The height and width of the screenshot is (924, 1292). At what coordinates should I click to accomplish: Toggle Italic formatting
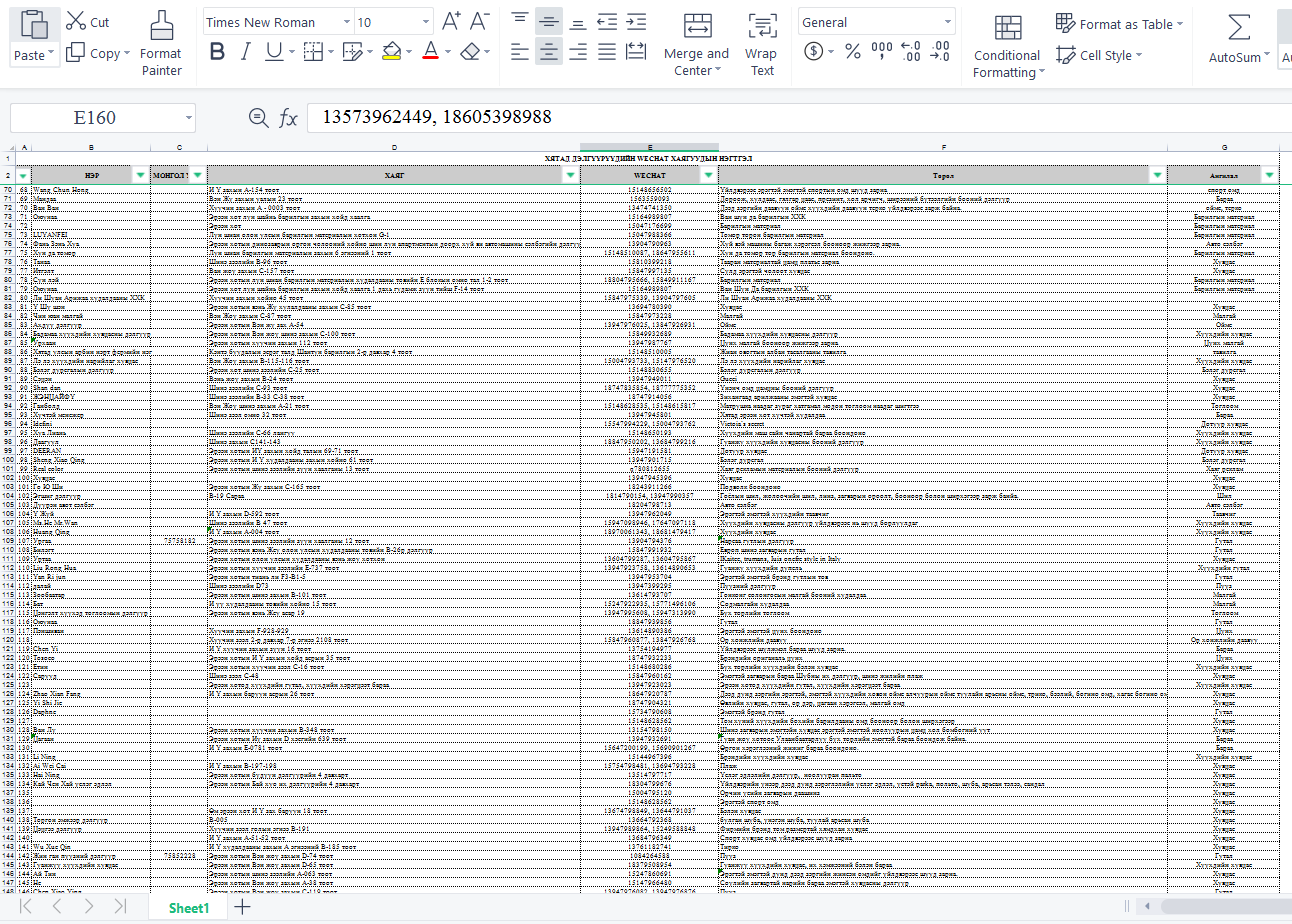click(246, 52)
